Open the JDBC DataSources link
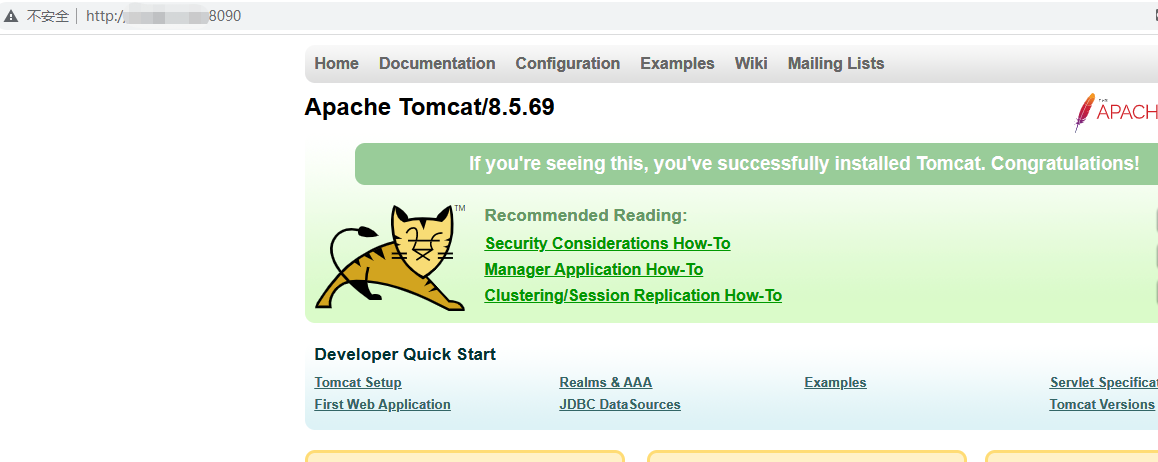 point(620,404)
